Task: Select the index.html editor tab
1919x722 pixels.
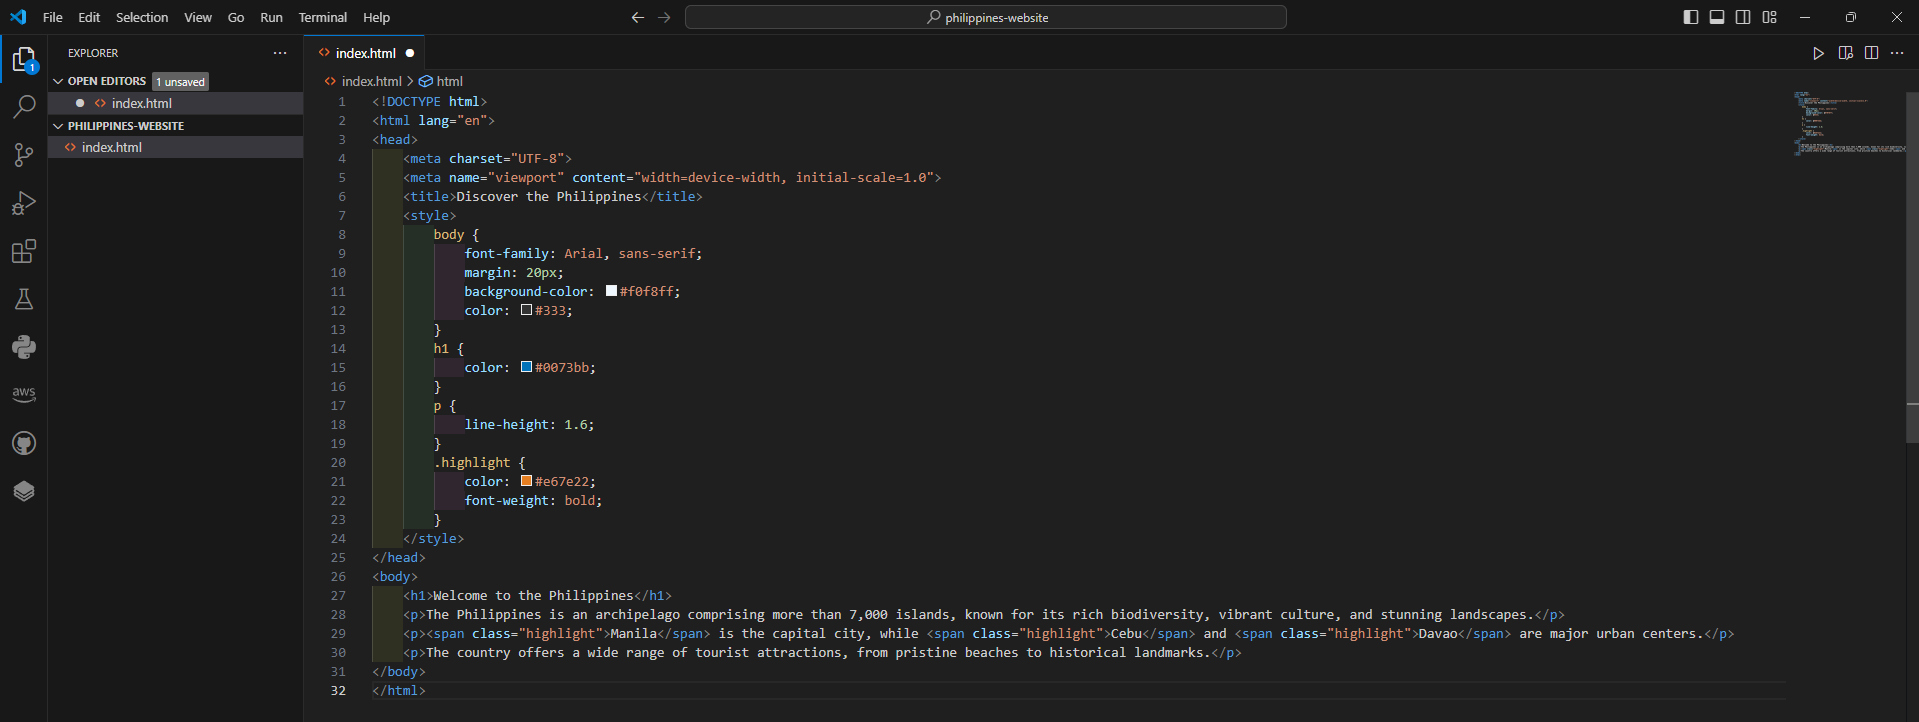Action: click(x=365, y=53)
